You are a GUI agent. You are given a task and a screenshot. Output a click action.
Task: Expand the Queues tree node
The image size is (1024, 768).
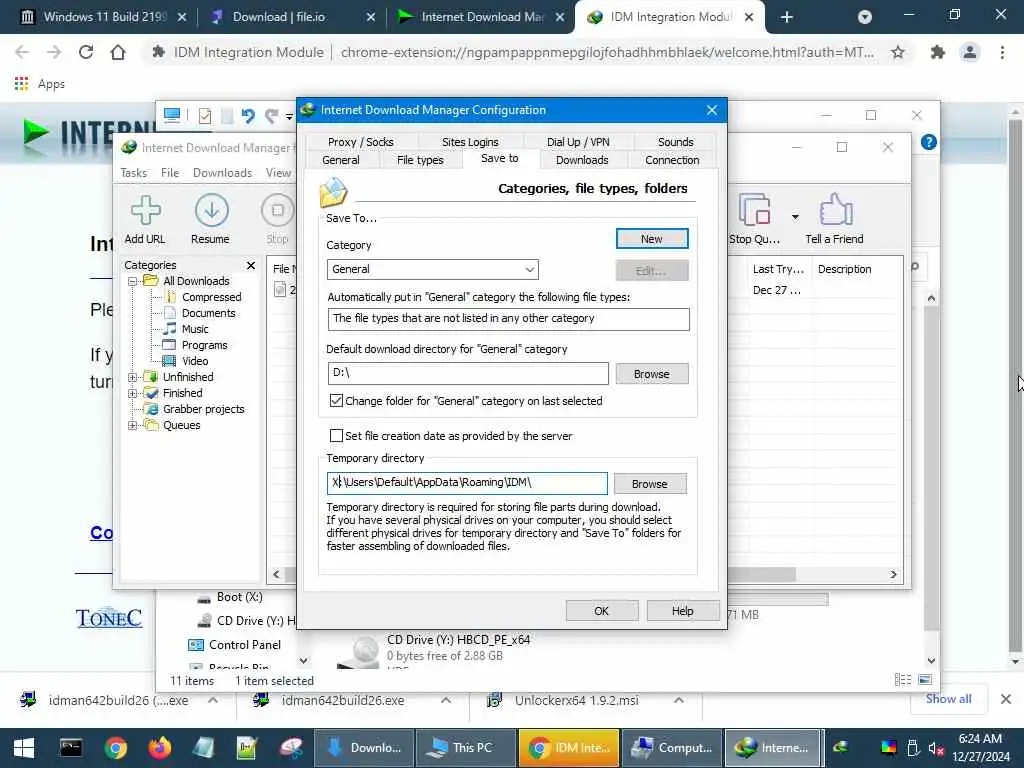pyautogui.click(x=133, y=425)
